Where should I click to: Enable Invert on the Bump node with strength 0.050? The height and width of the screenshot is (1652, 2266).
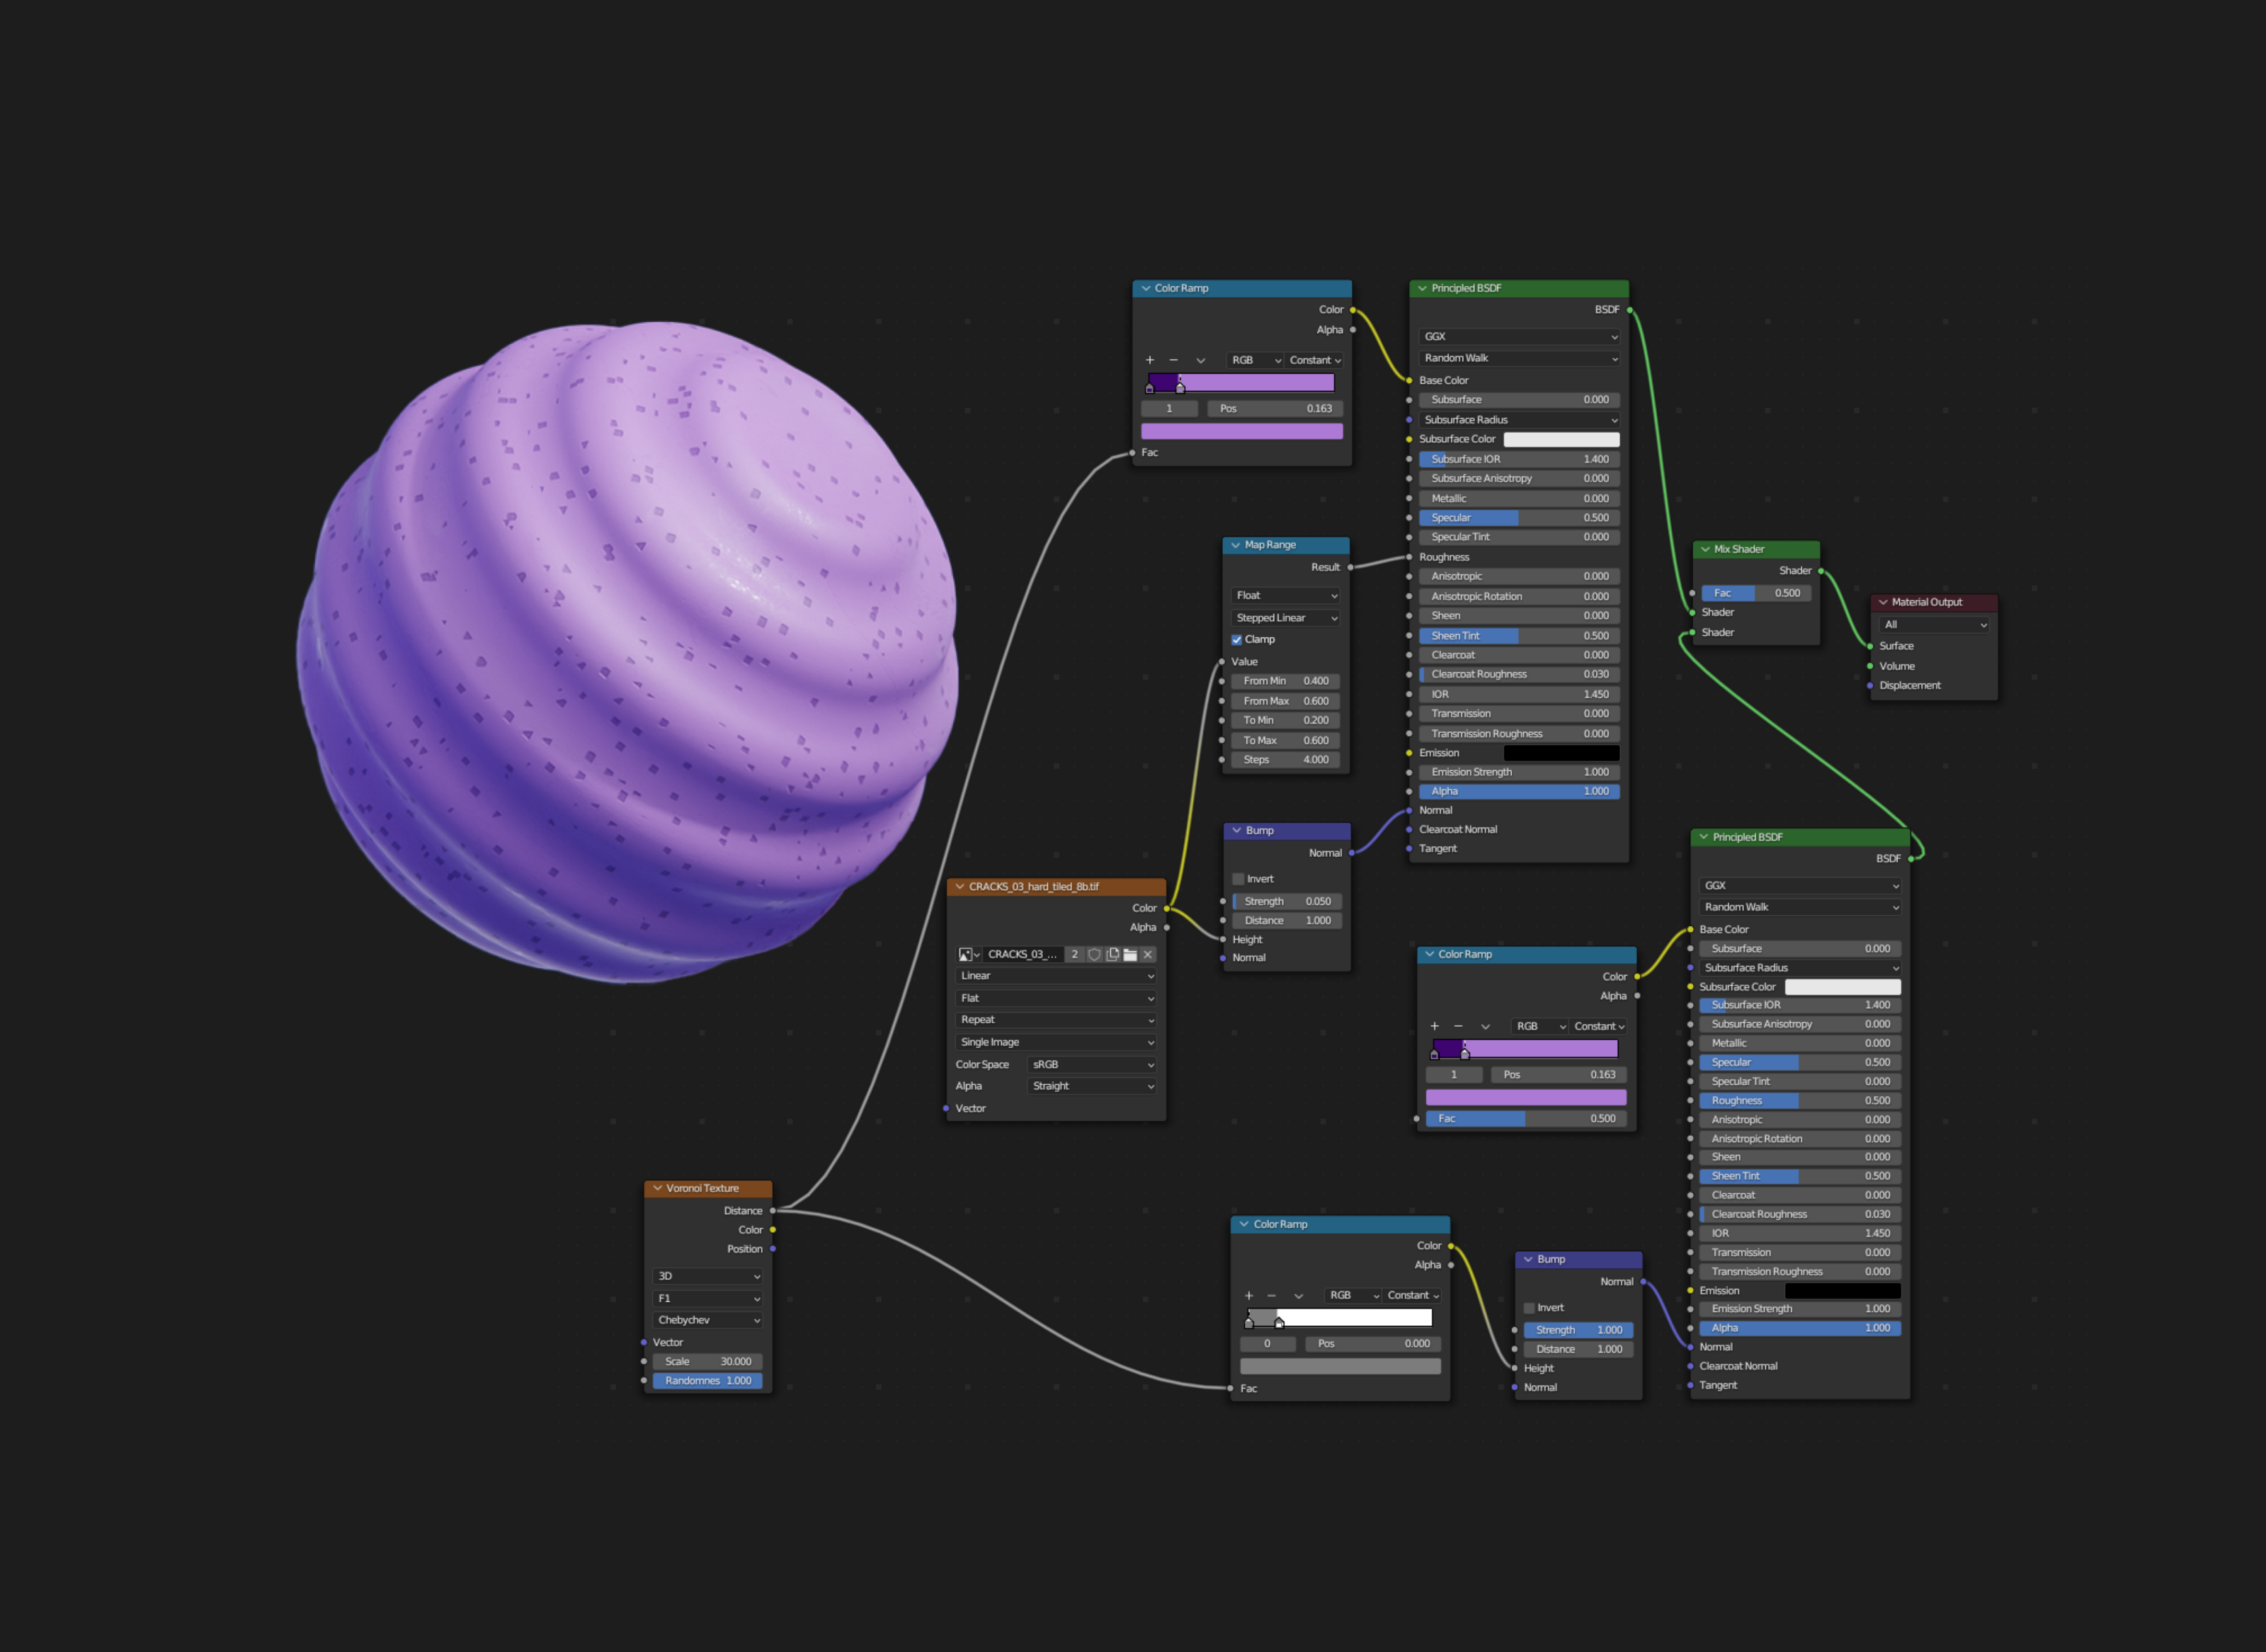click(1238, 879)
